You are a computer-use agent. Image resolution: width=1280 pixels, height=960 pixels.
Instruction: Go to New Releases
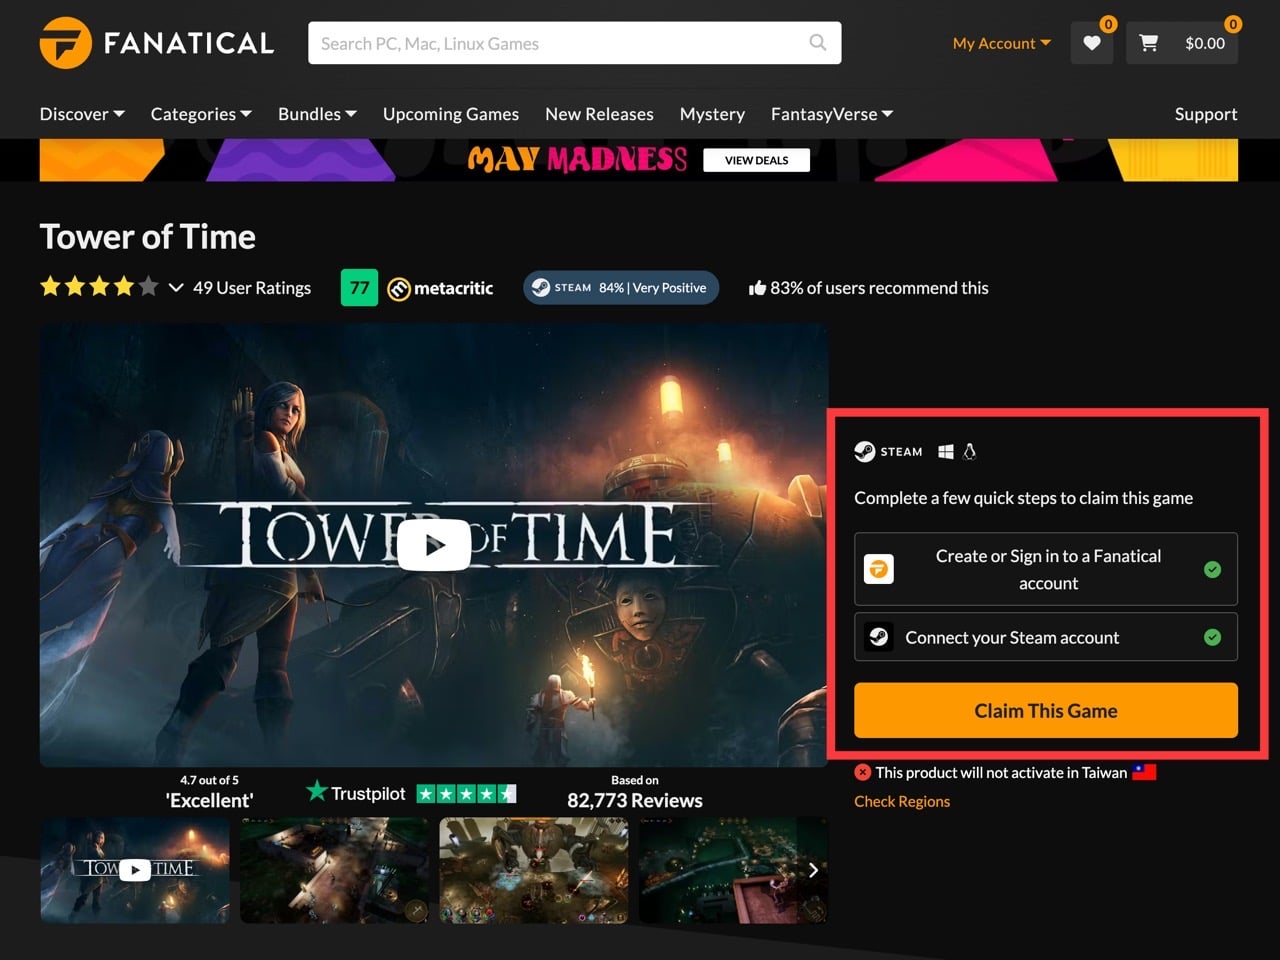(599, 114)
